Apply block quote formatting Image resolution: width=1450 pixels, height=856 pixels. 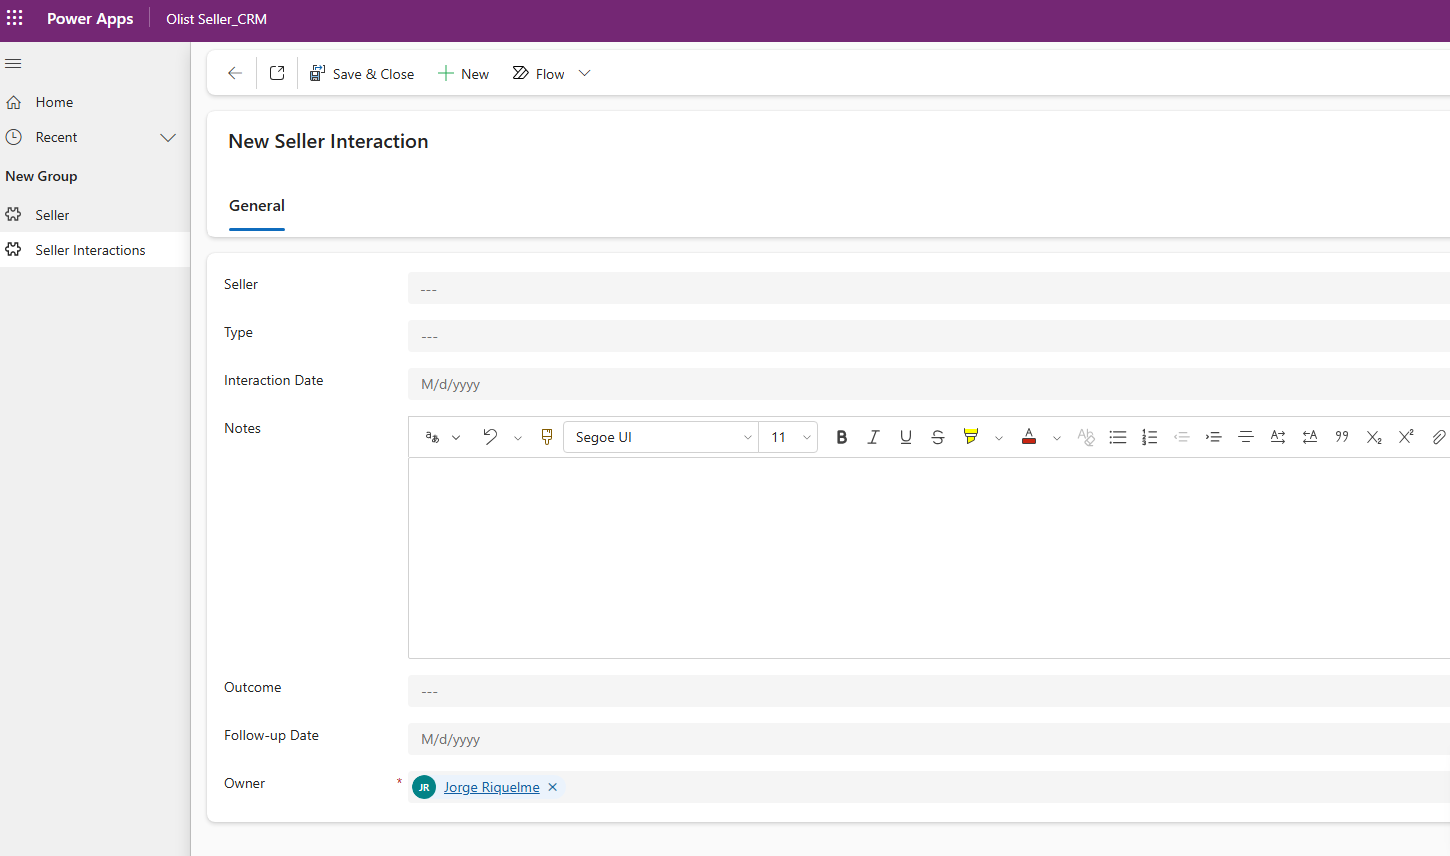[x=1341, y=437]
